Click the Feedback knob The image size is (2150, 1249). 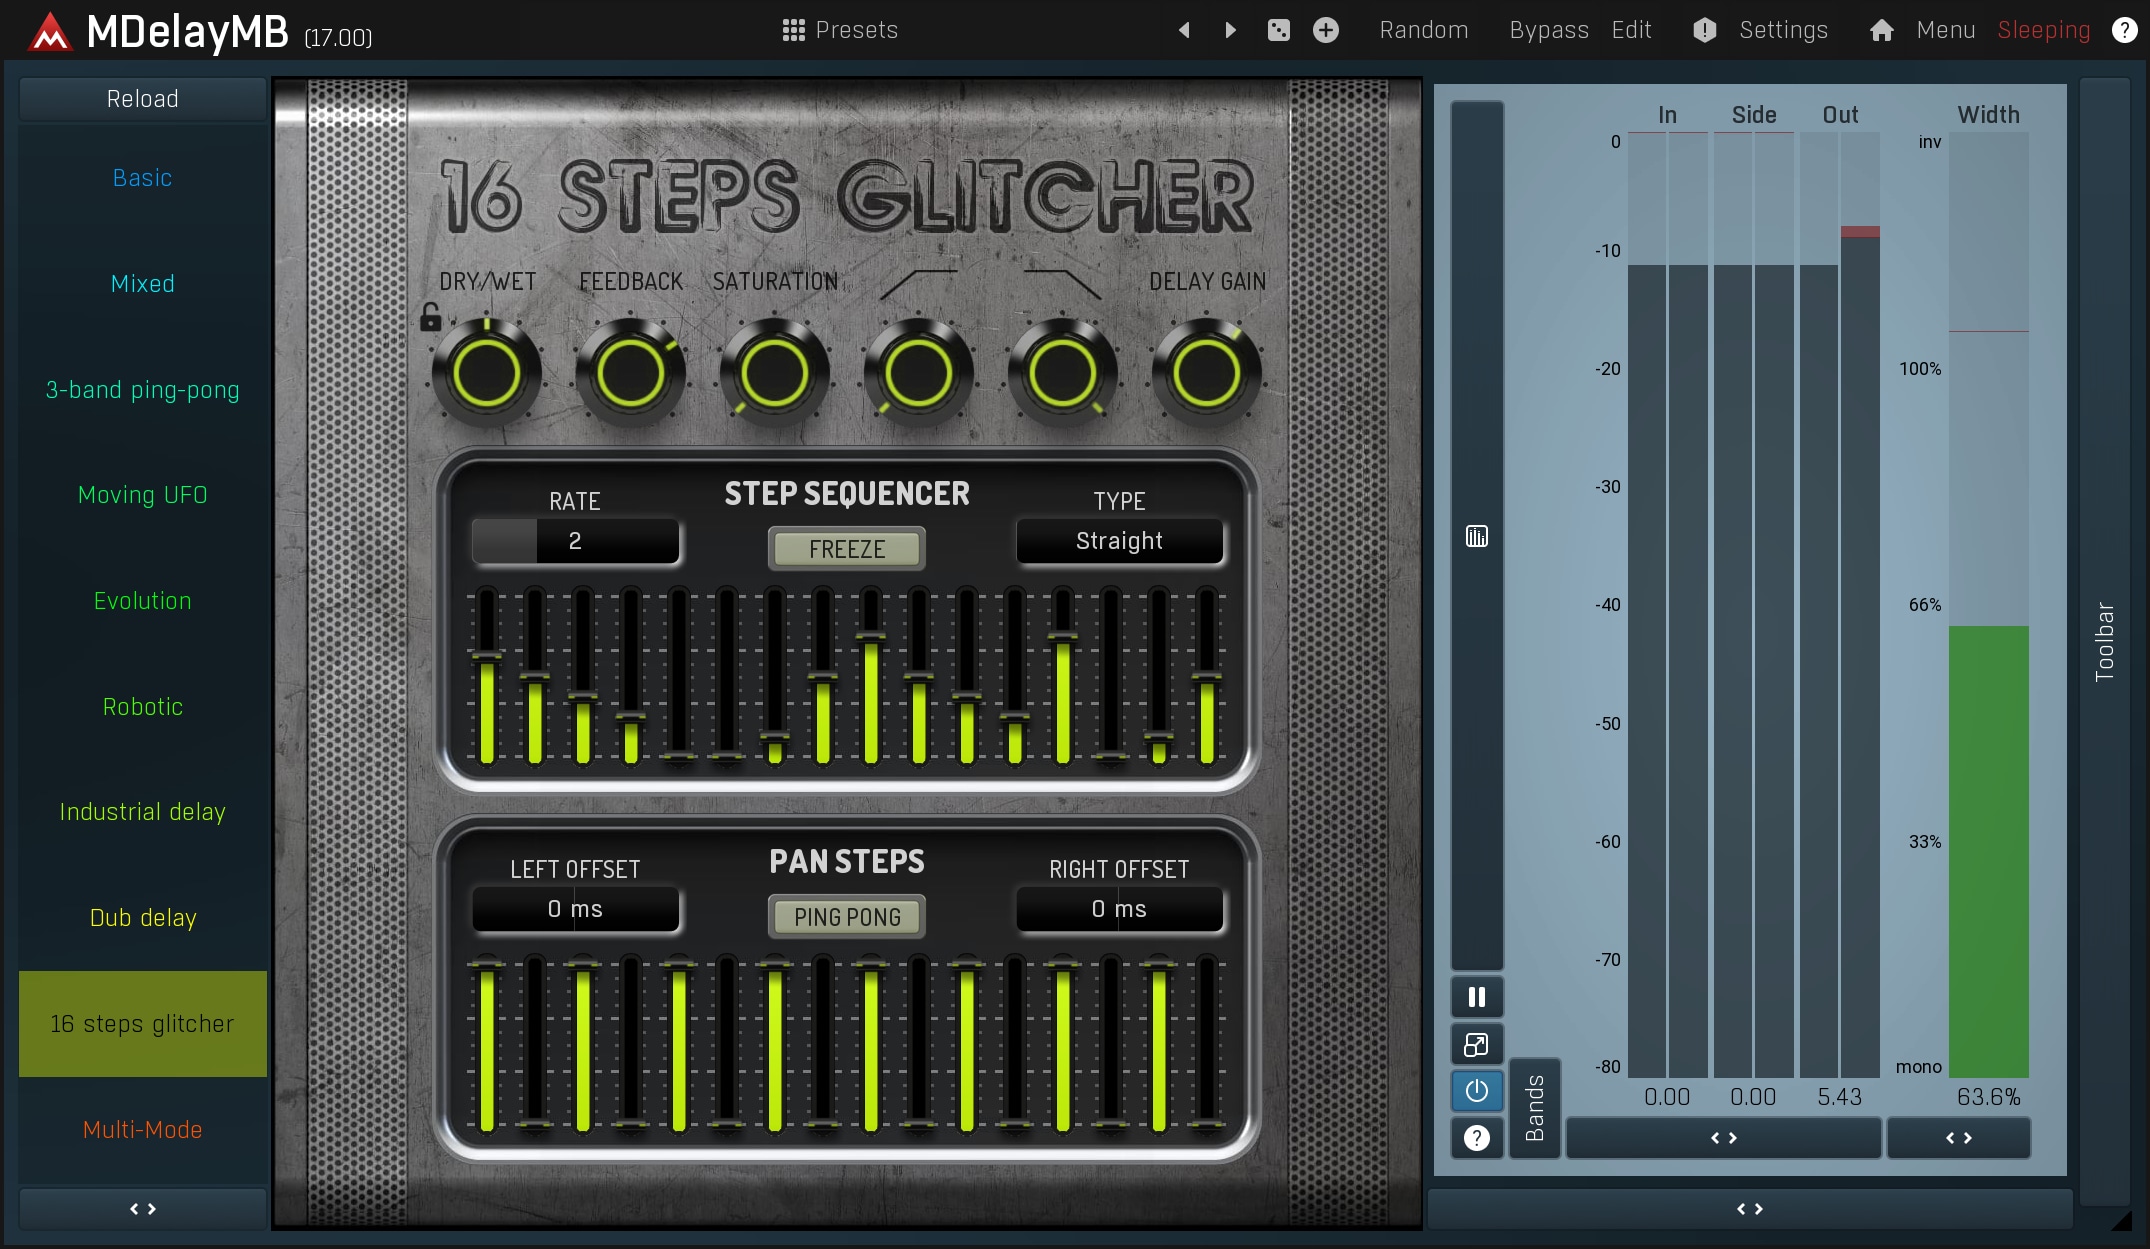(630, 374)
